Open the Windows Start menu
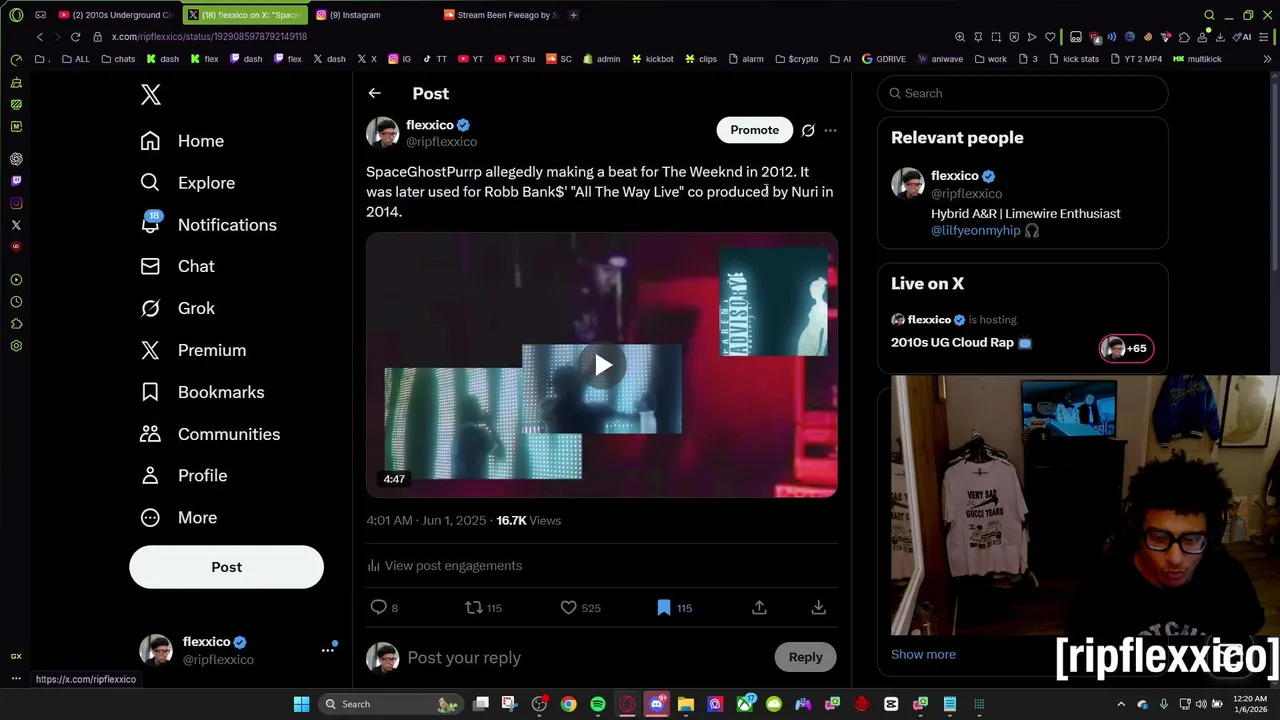The image size is (1280, 720). (x=301, y=704)
